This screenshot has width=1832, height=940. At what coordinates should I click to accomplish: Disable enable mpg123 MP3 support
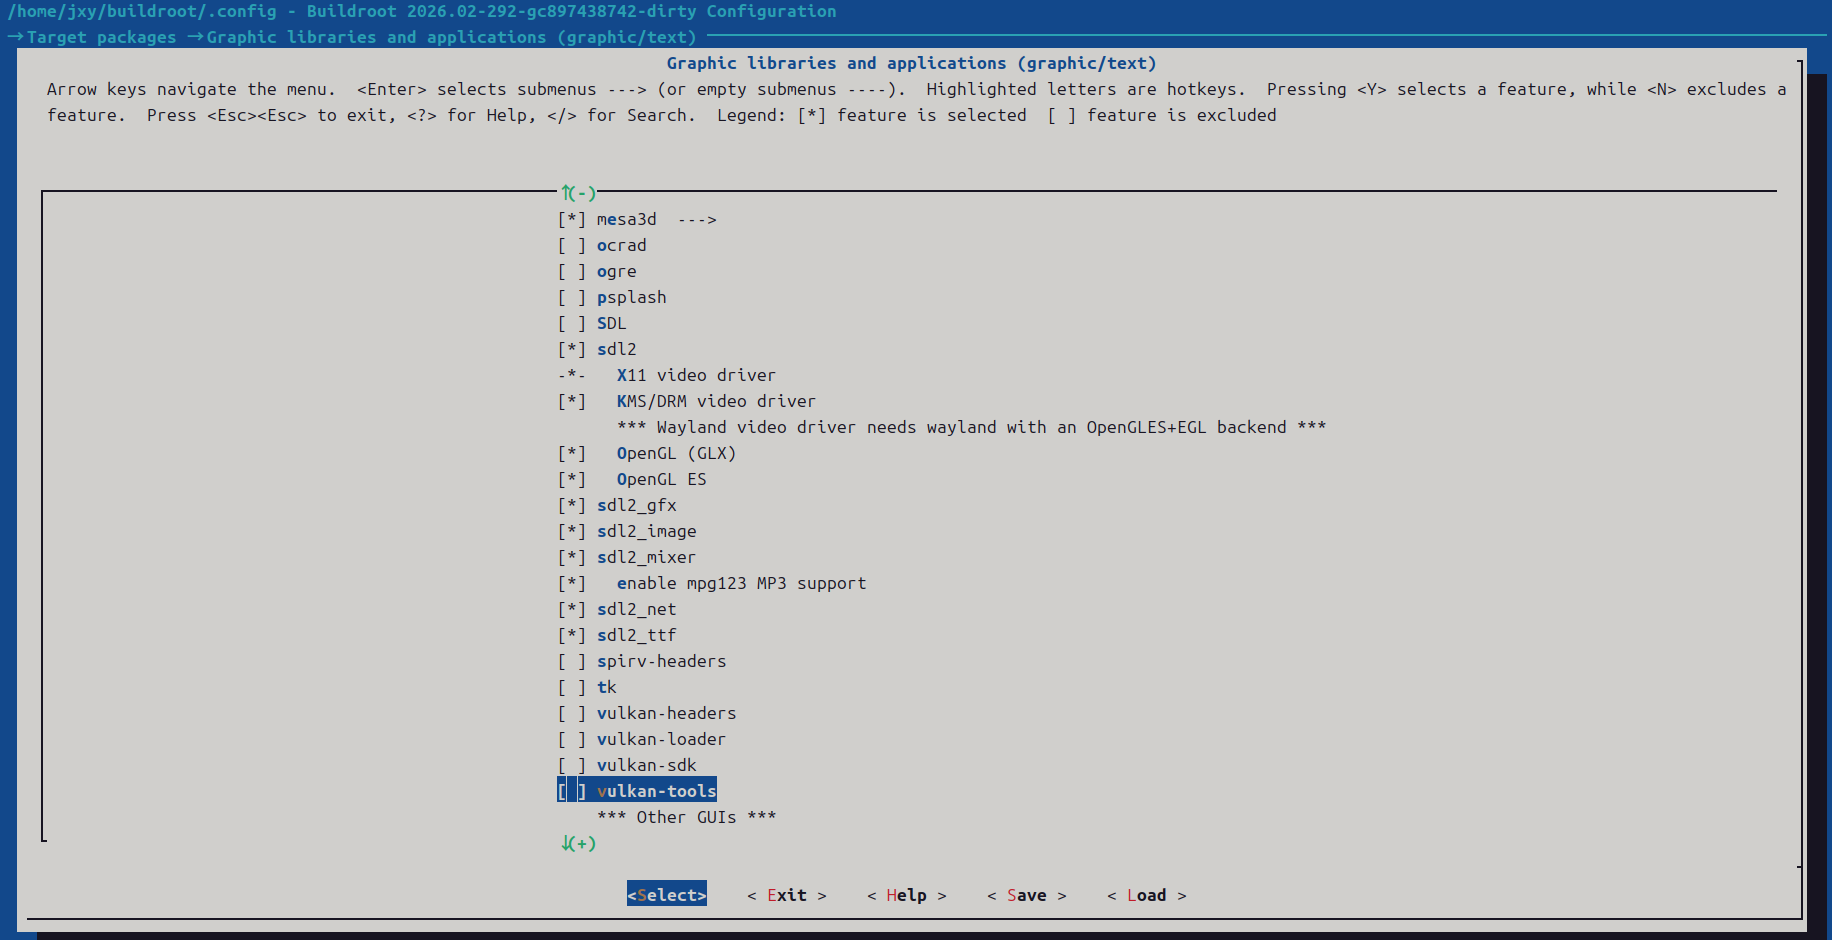point(571,583)
